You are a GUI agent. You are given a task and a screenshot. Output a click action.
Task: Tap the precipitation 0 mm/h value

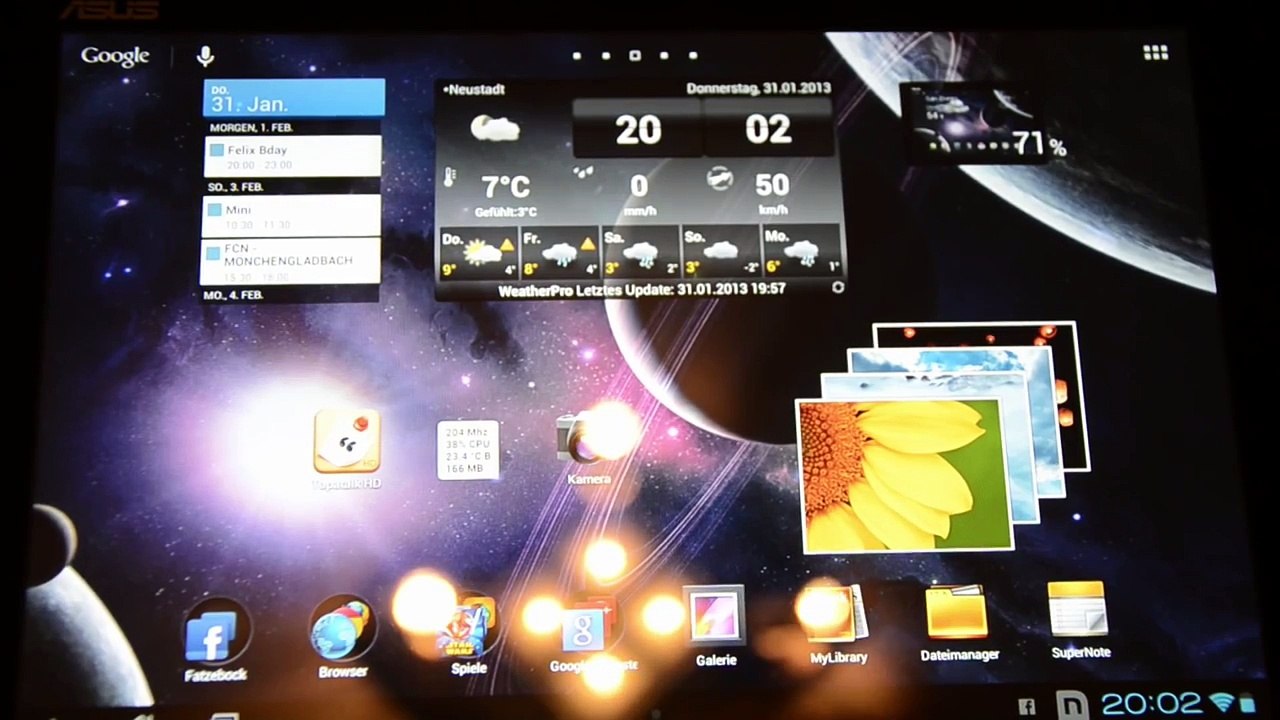tap(639, 186)
